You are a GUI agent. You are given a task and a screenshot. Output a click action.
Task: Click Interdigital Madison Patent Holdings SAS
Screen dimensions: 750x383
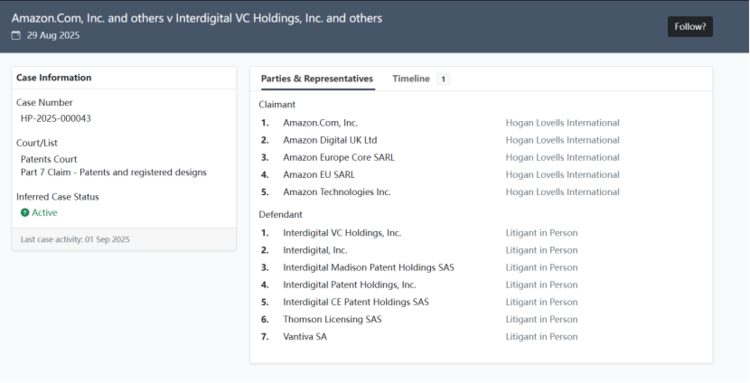tap(369, 267)
